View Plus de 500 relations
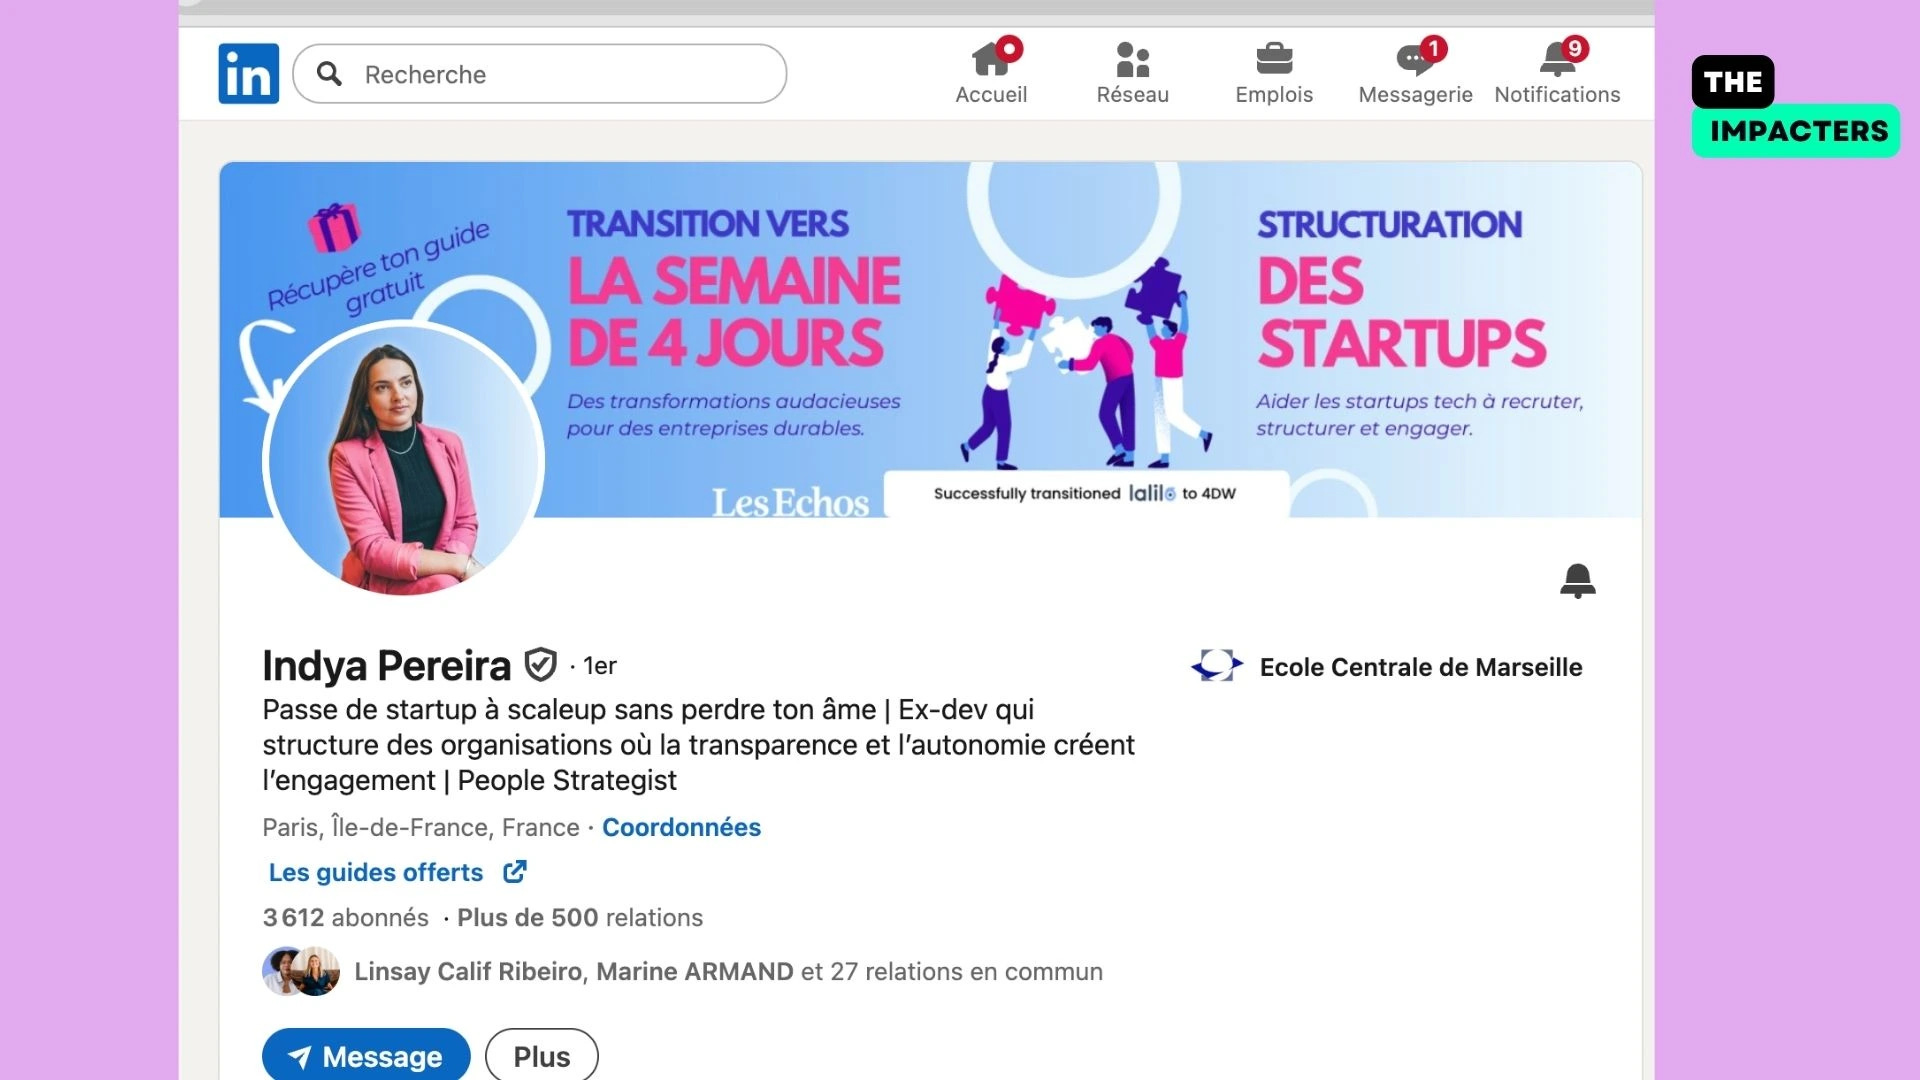The image size is (1920, 1080). (580, 917)
